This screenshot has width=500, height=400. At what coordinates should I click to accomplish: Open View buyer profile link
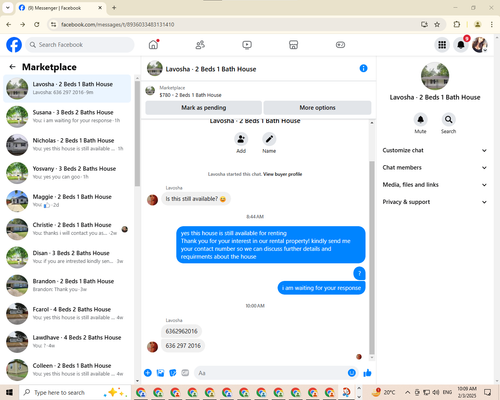point(282,174)
